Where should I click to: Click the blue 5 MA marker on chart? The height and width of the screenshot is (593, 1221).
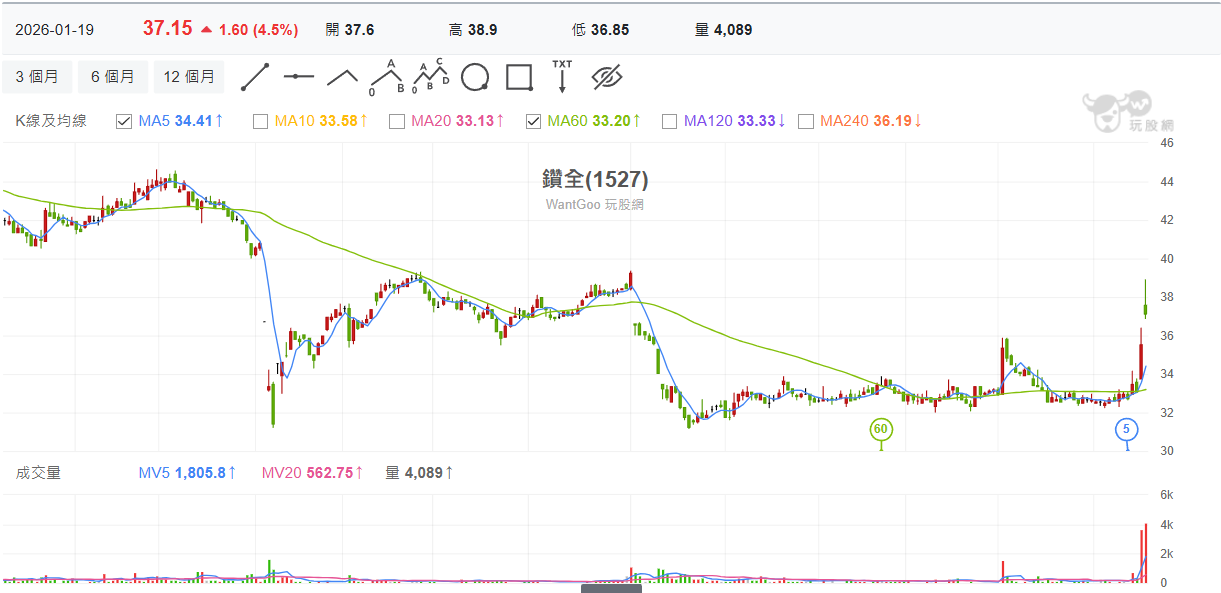(1127, 429)
